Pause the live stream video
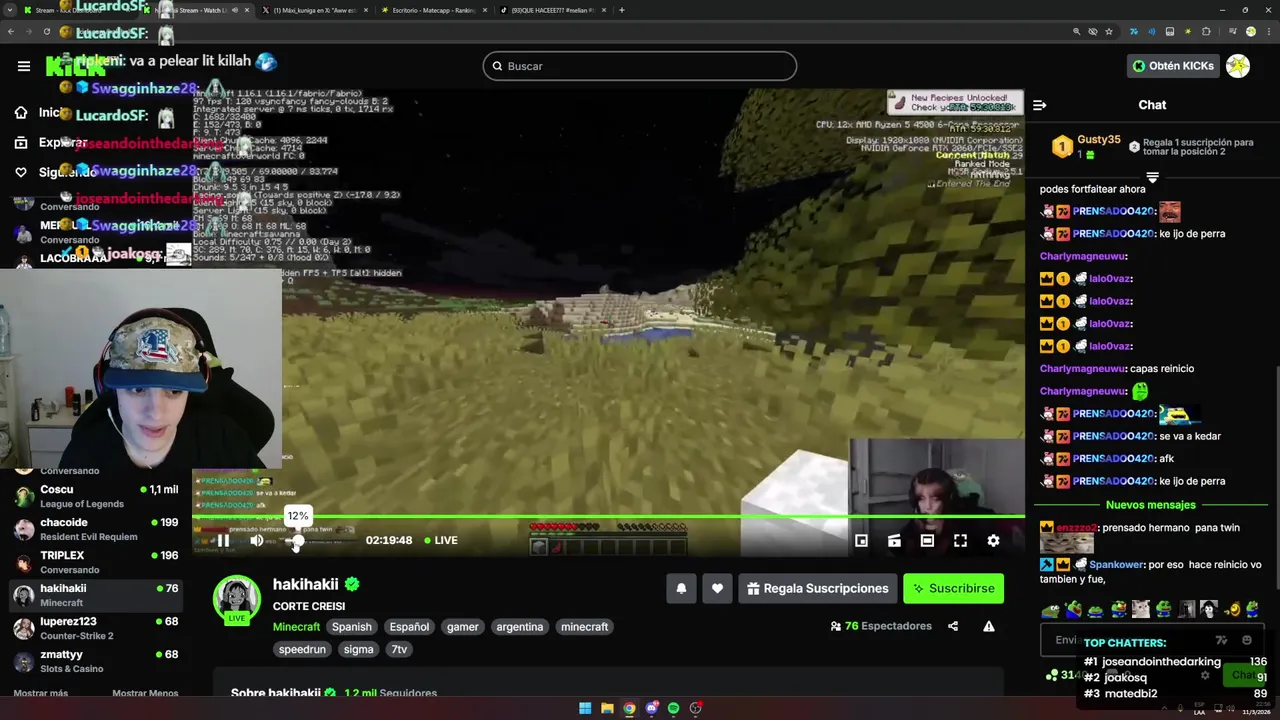 tap(223, 540)
